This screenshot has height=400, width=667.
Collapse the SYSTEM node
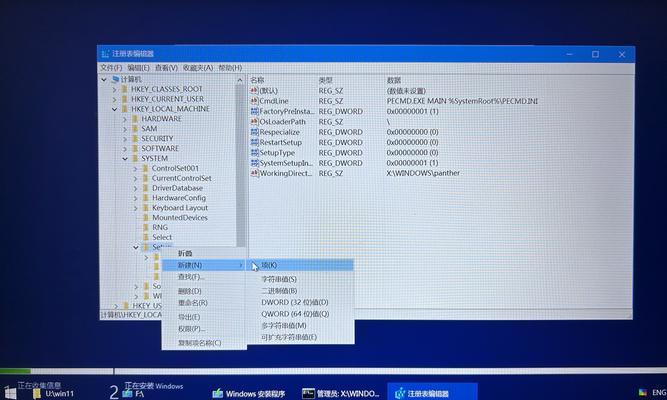(x=125, y=158)
